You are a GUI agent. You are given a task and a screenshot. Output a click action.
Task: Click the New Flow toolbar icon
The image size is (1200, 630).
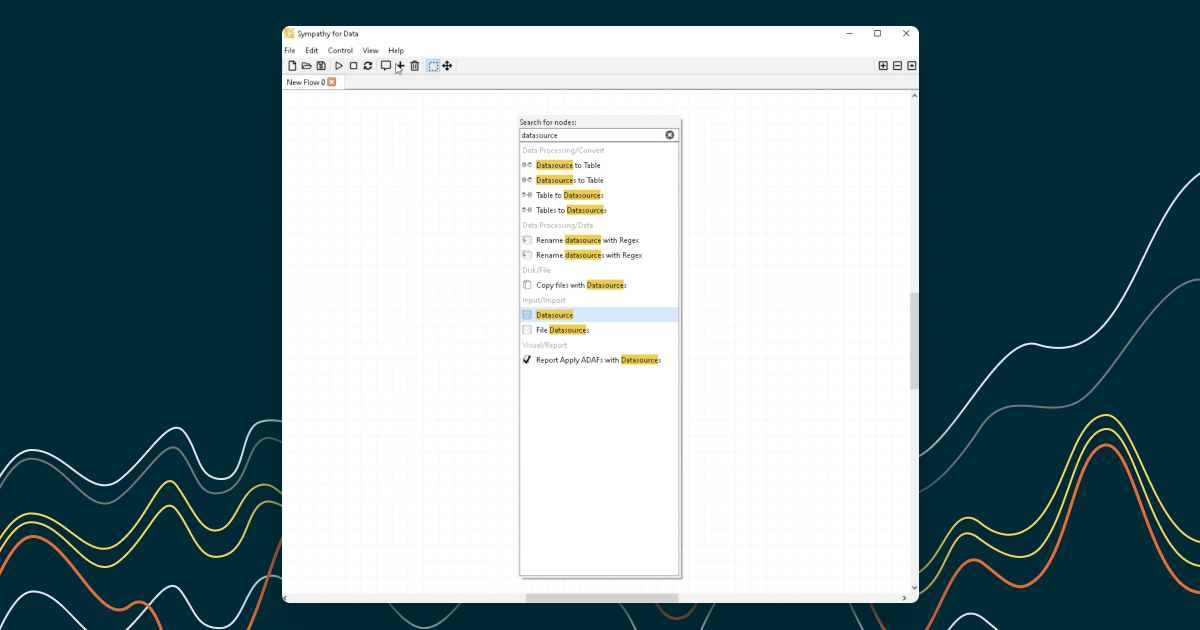[292, 66]
